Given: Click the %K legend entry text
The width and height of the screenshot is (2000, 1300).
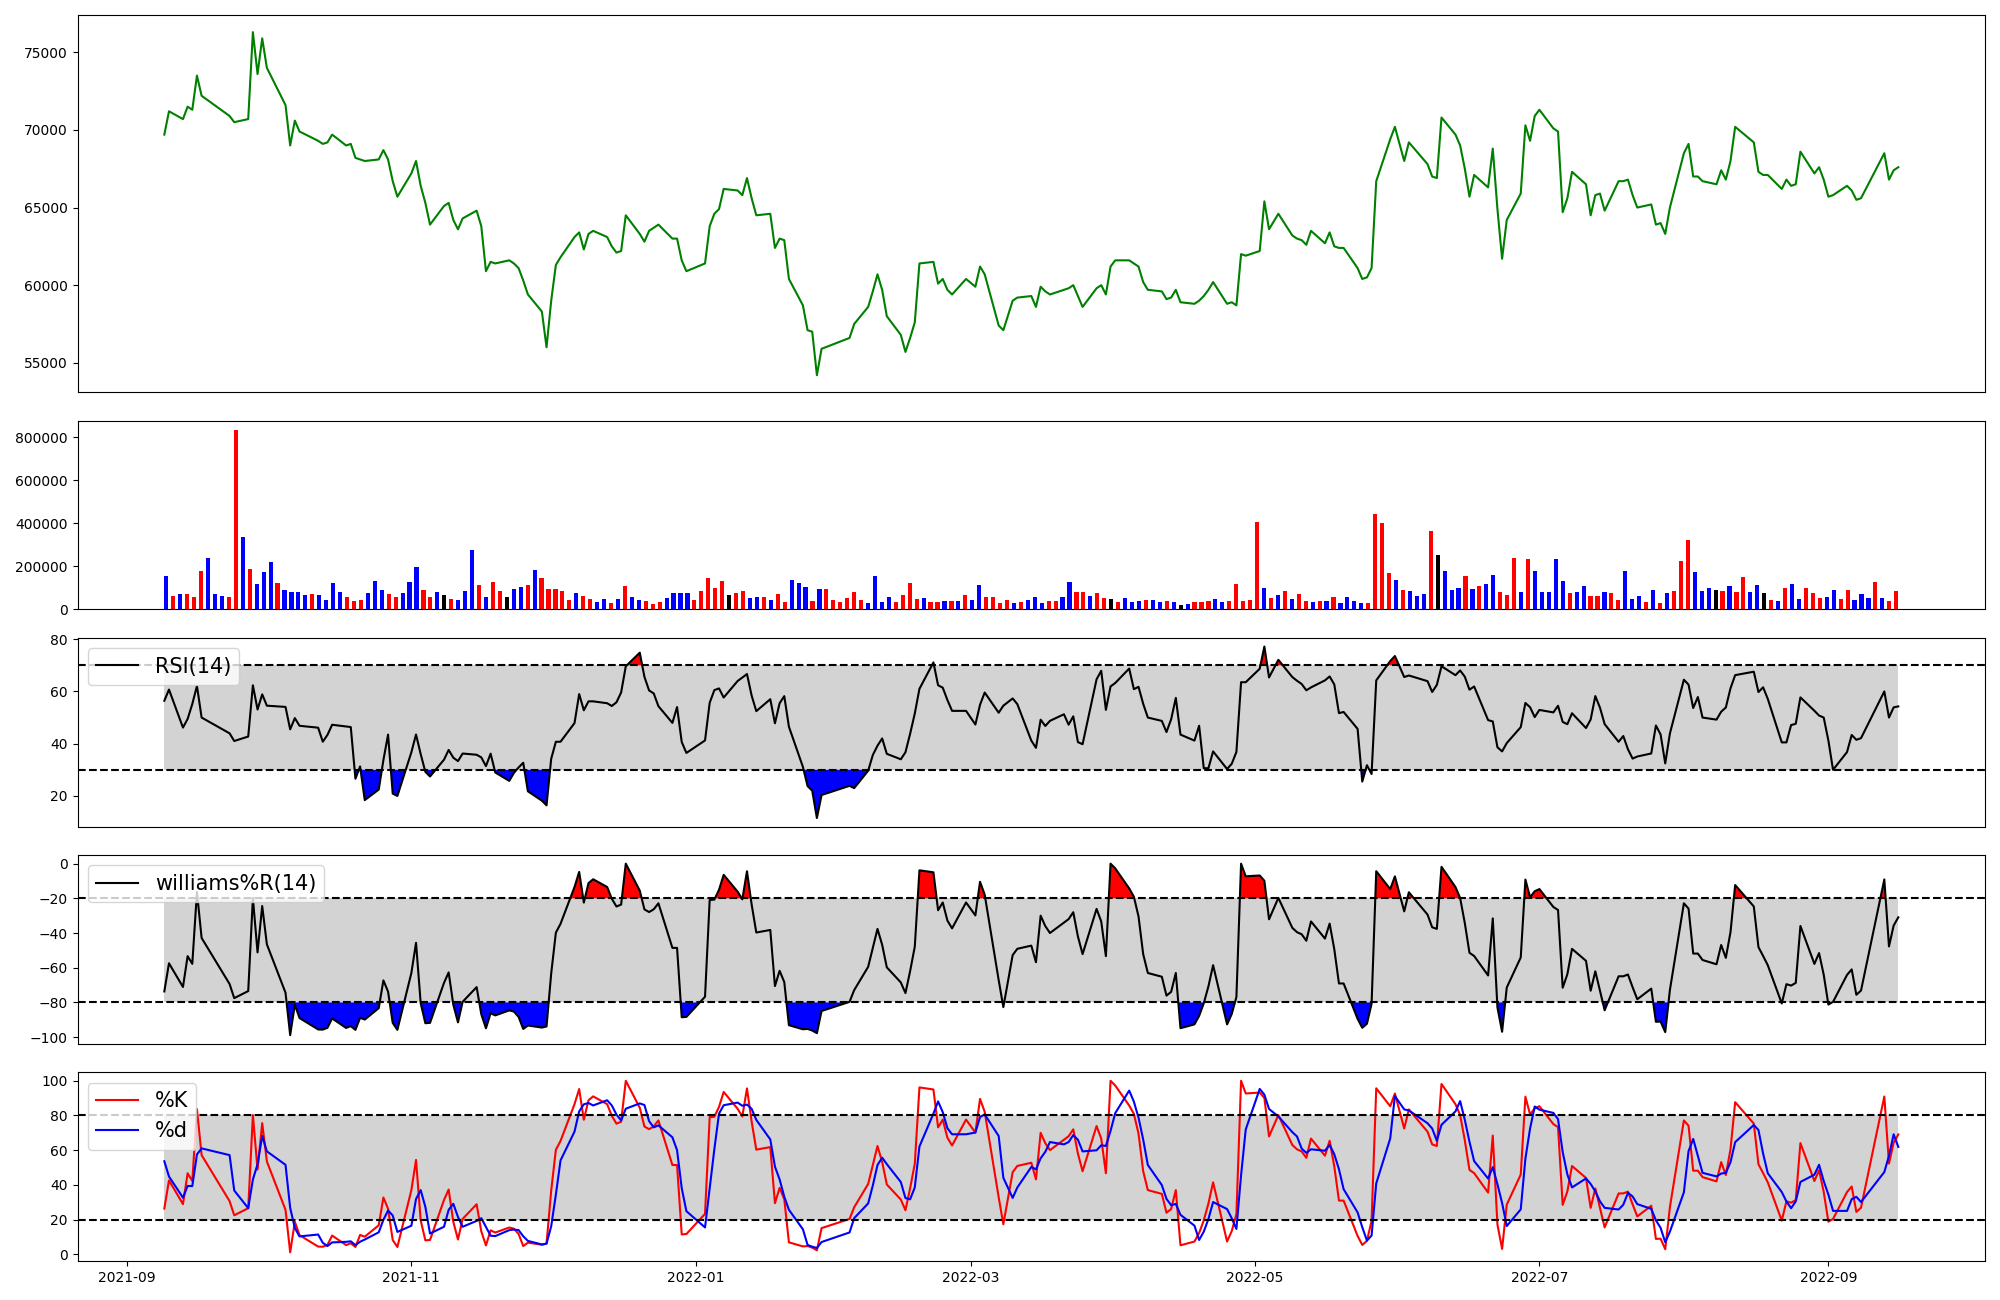Looking at the screenshot, I should [x=171, y=1100].
